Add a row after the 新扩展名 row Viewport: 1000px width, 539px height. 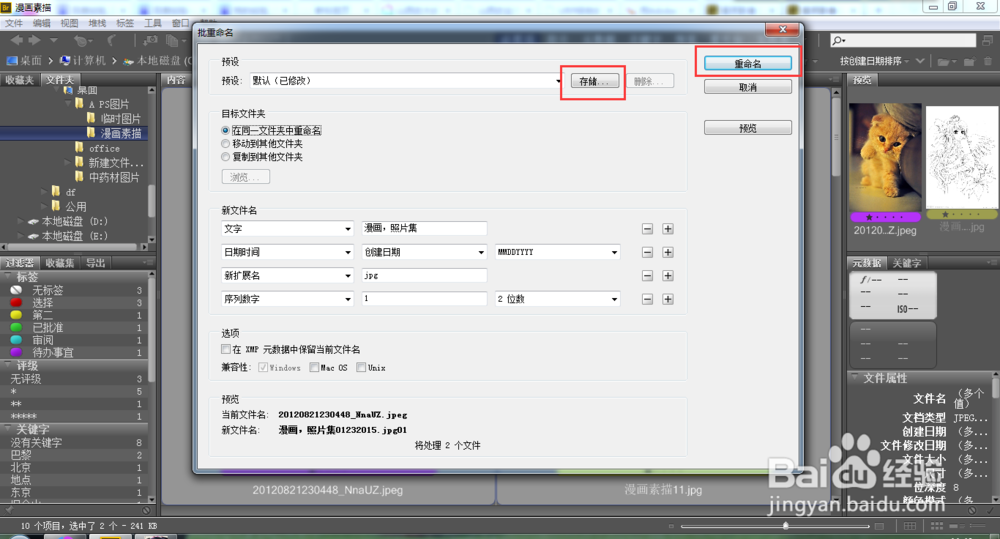[x=668, y=276]
